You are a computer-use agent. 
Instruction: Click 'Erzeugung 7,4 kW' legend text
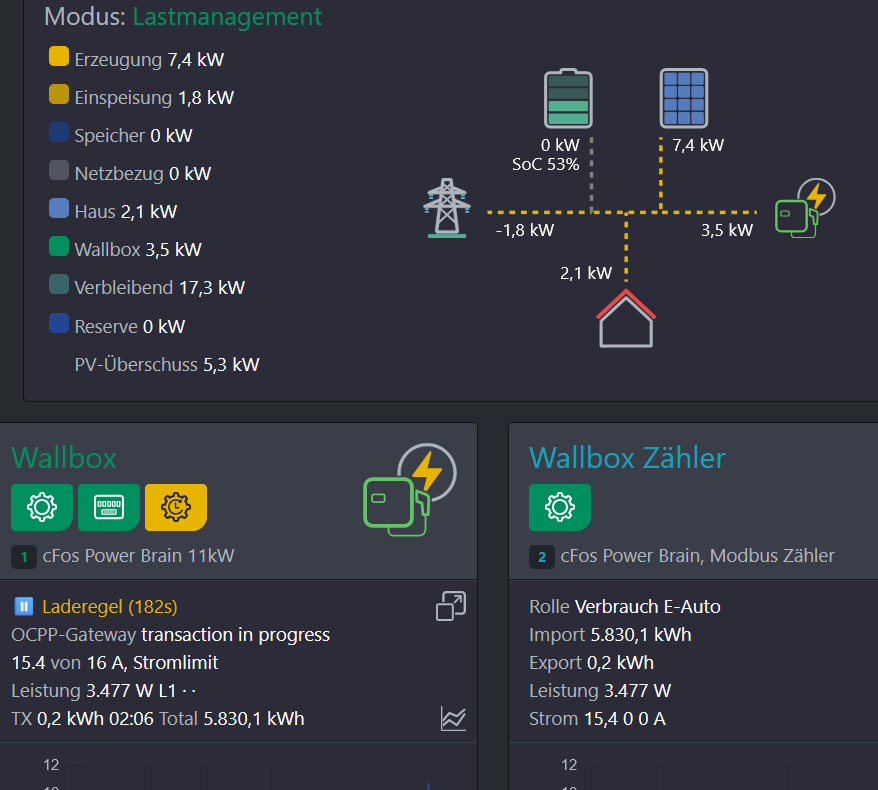tap(149, 59)
